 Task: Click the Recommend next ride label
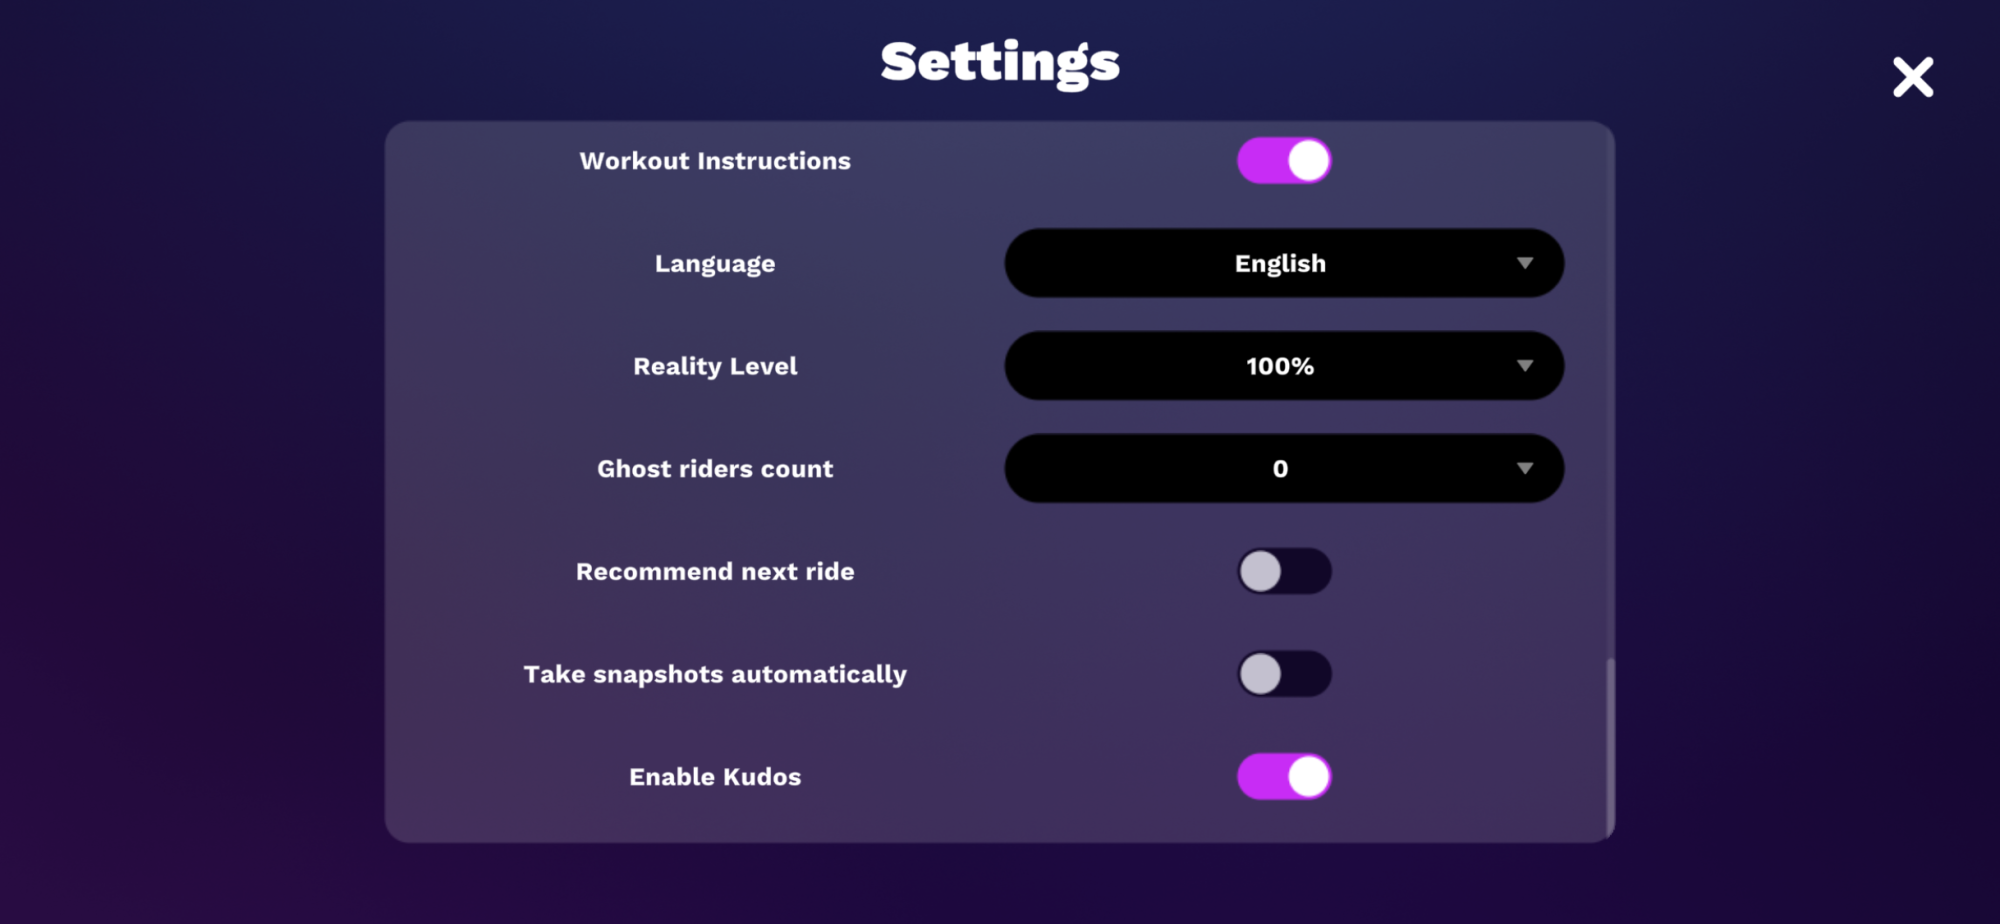coord(715,571)
